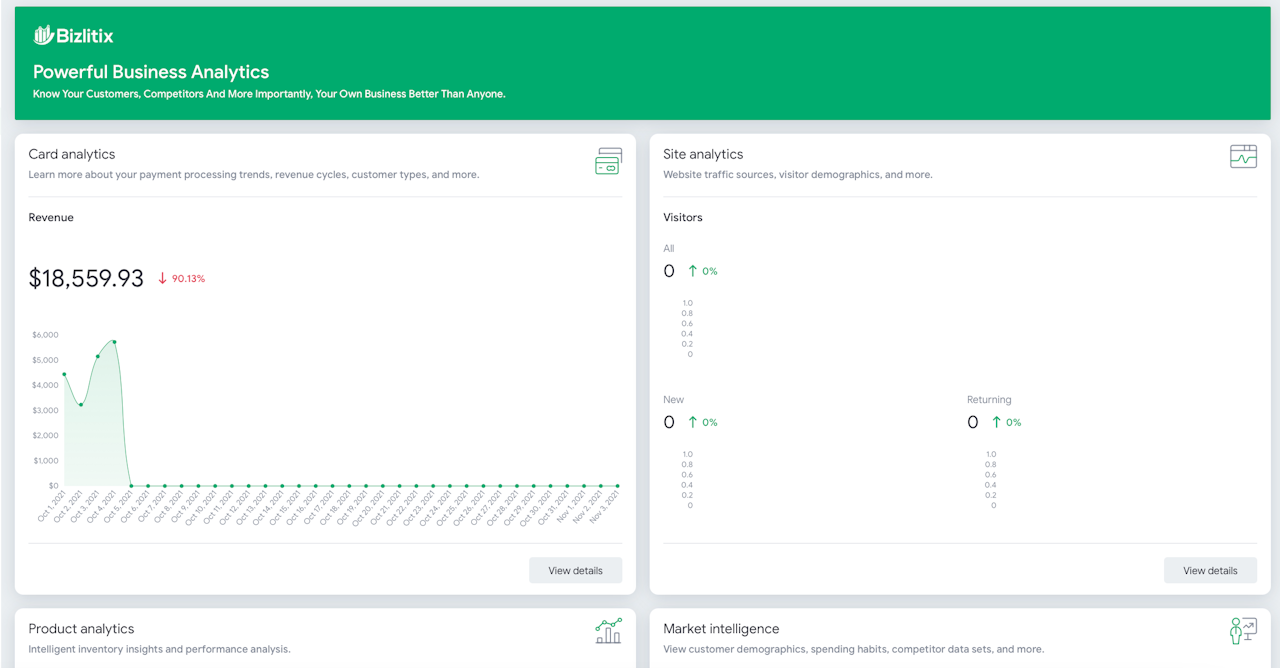The height and width of the screenshot is (668, 1280).
Task: Click the Card analytics credit card icon
Action: tap(608, 161)
